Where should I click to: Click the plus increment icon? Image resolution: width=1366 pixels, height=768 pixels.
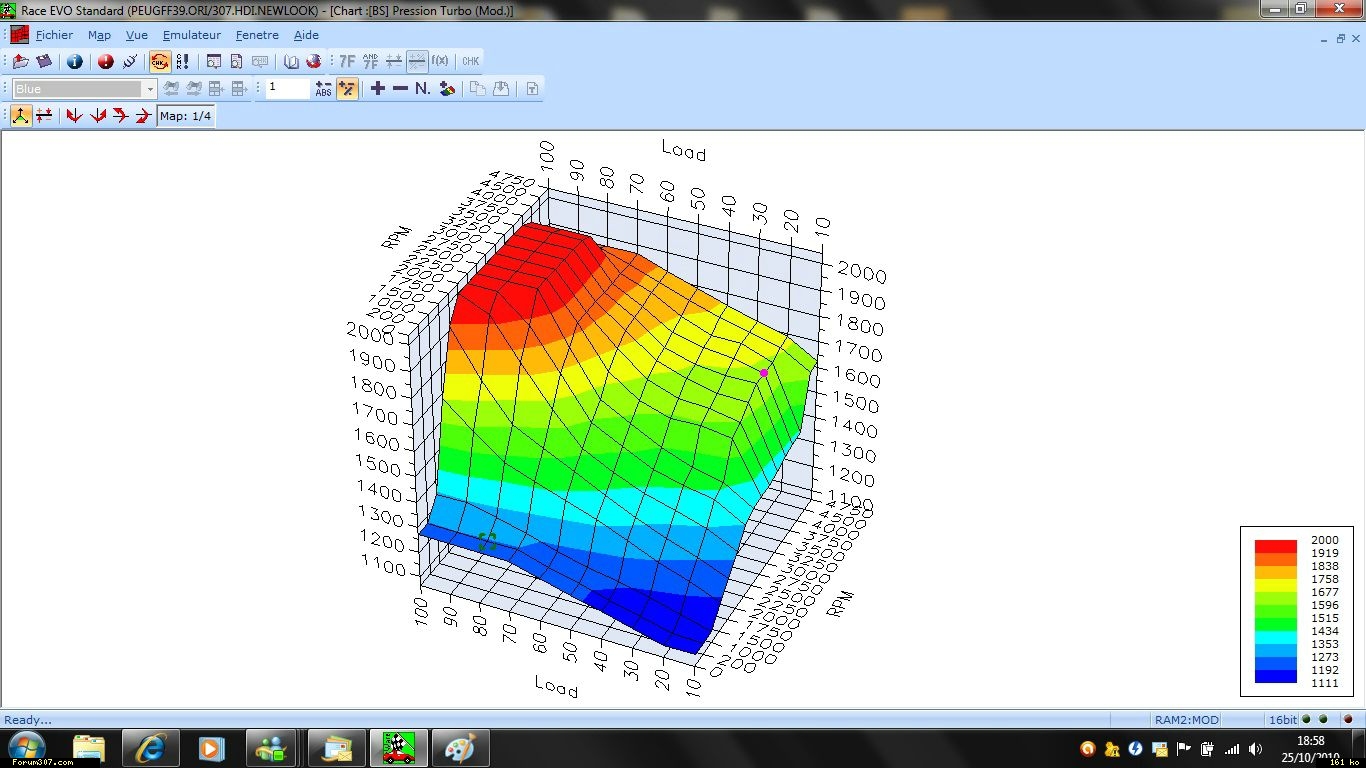377,88
